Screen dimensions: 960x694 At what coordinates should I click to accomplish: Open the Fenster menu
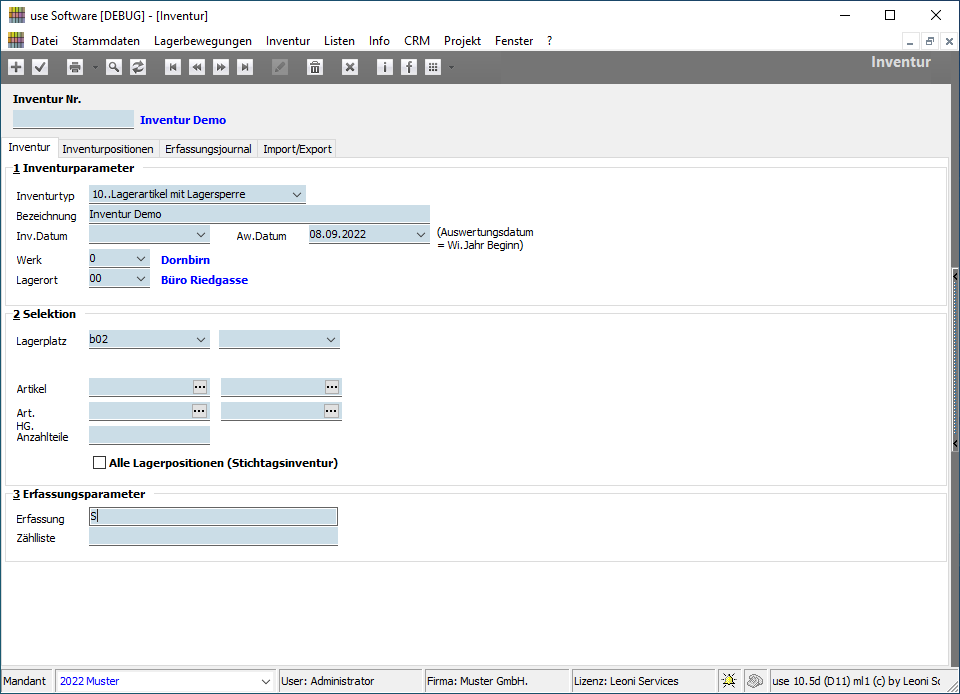(x=514, y=41)
